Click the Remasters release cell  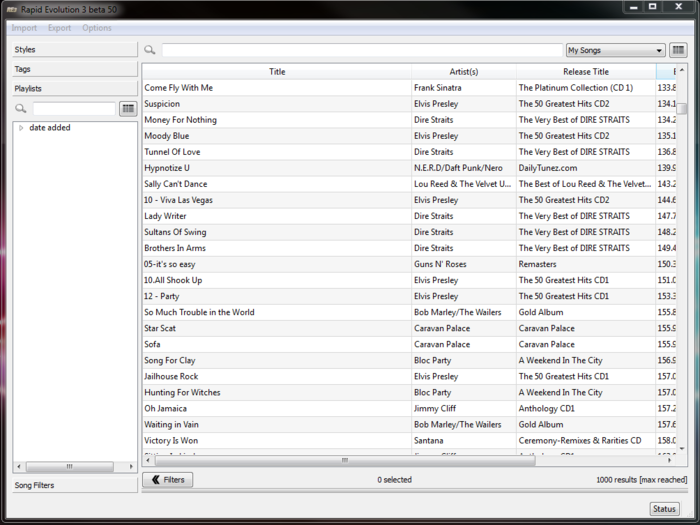click(586, 265)
